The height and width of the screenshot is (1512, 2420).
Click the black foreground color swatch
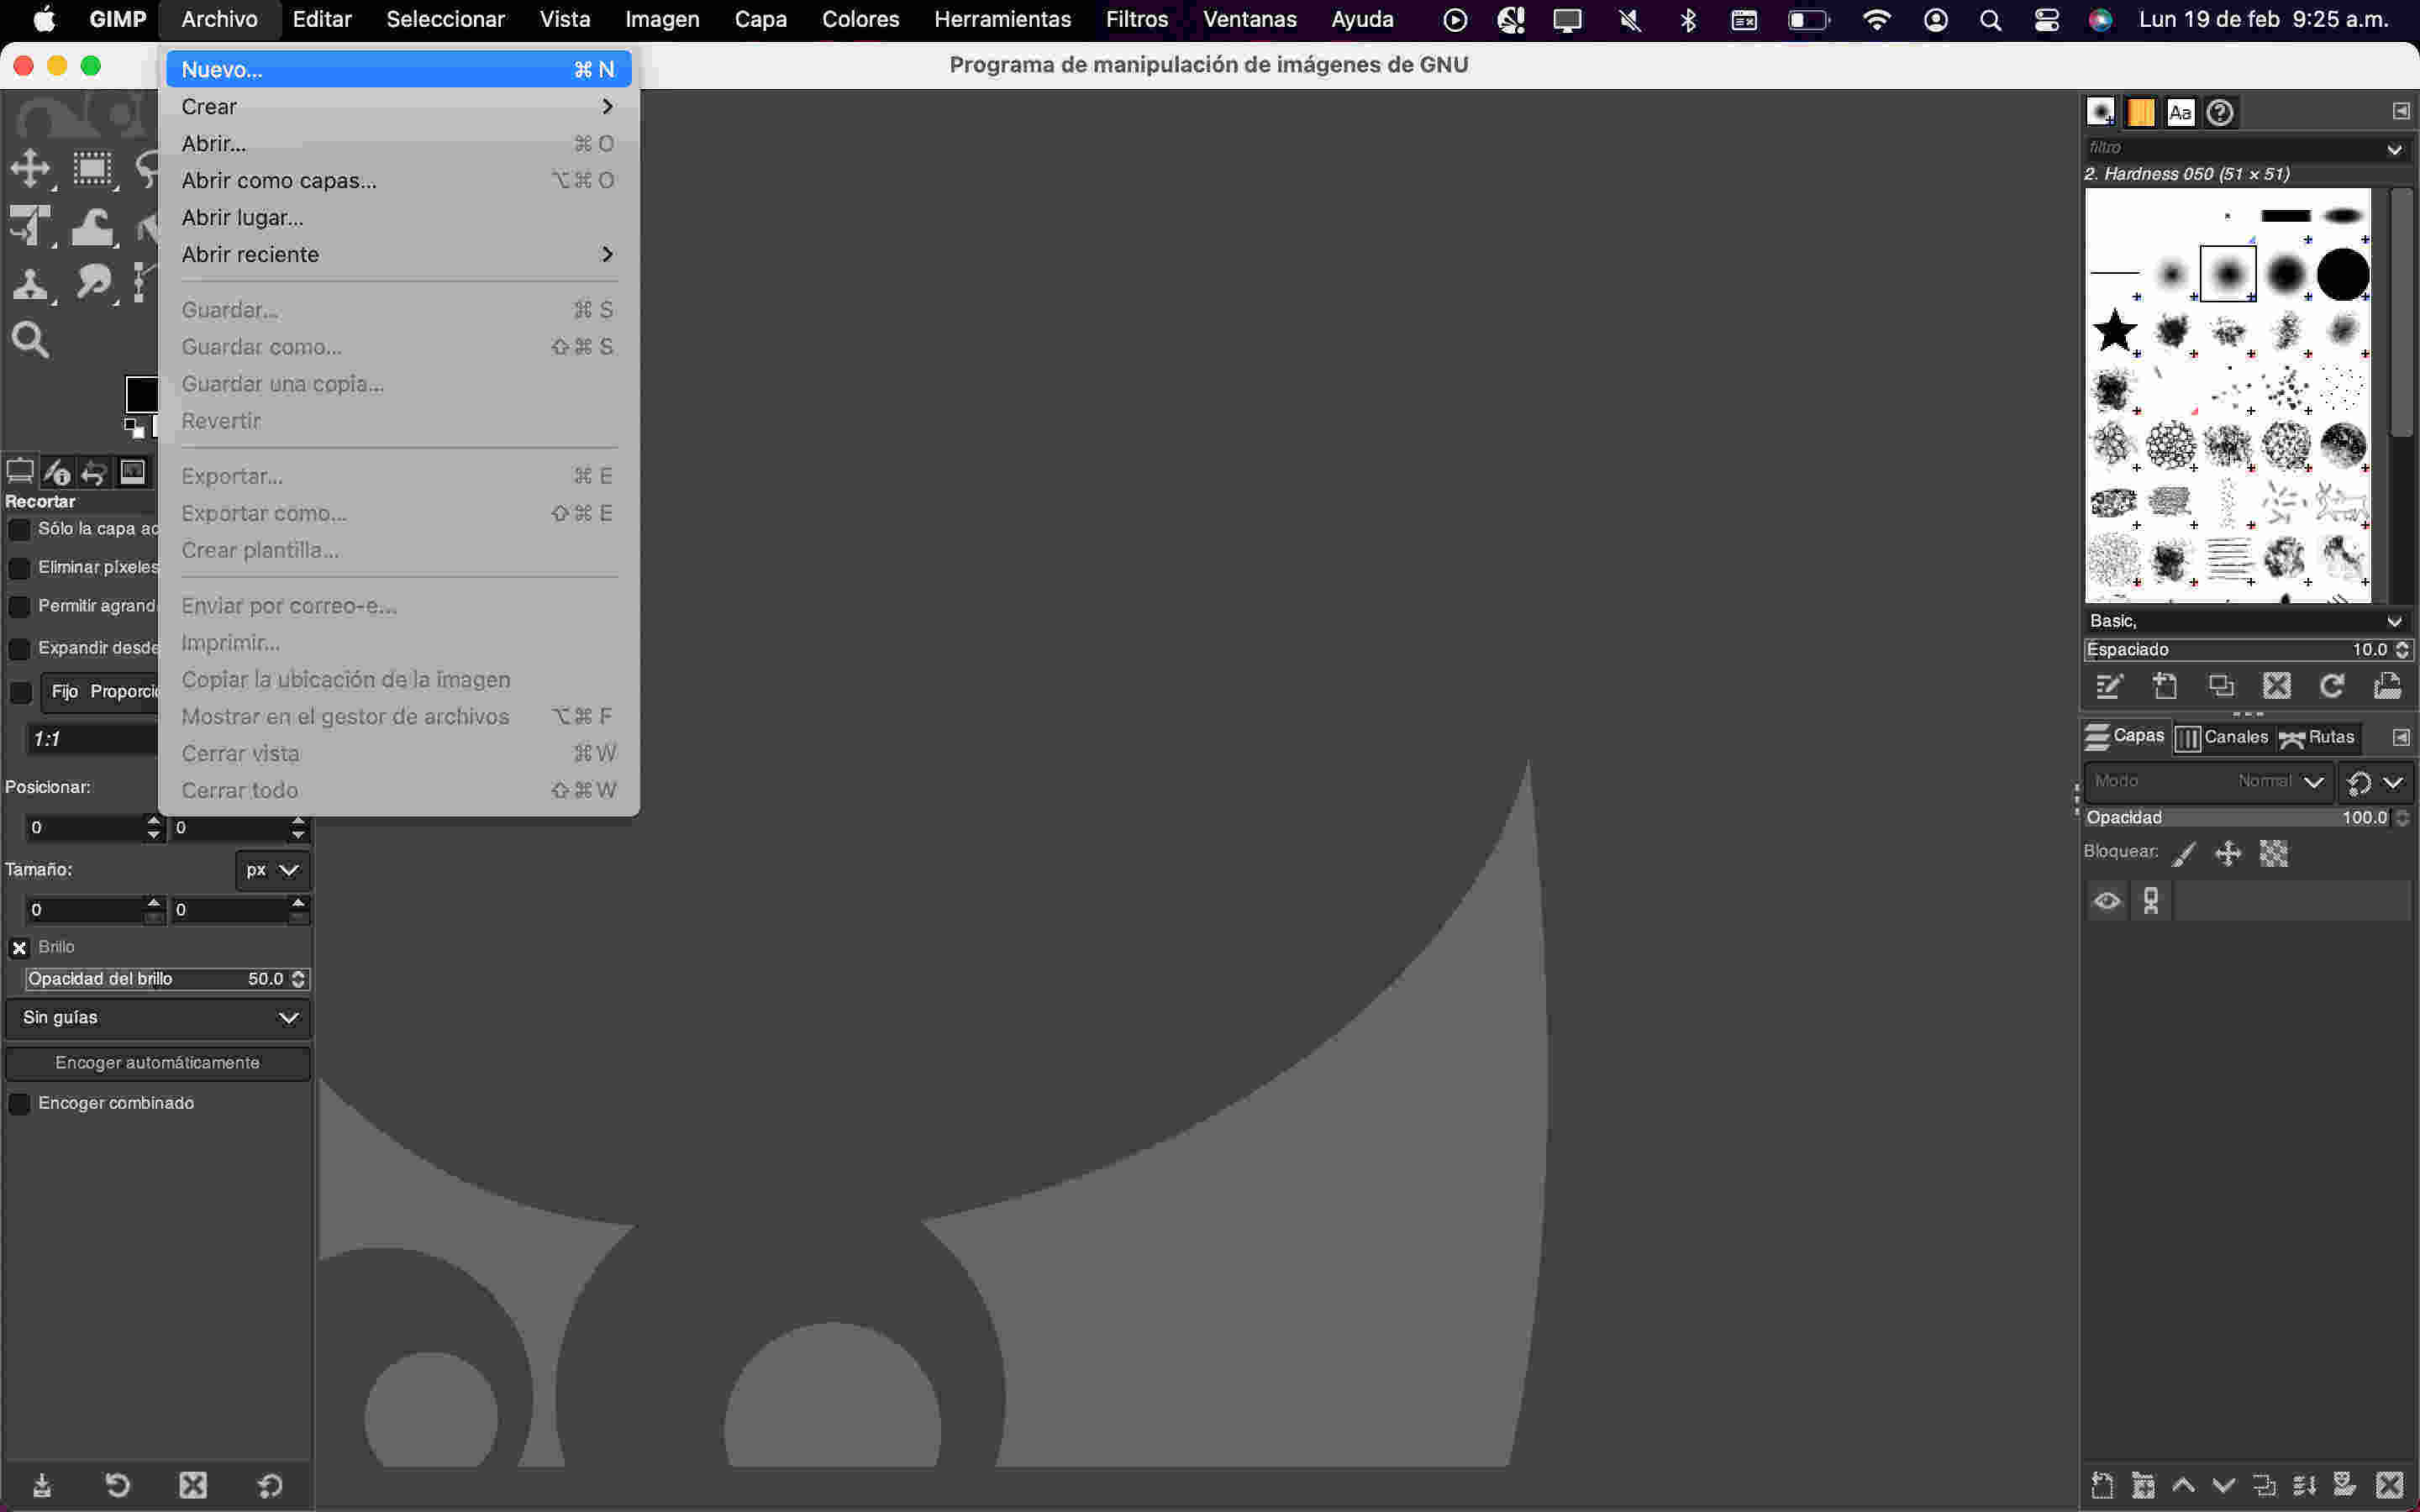pyautogui.click(x=141, y=394)
